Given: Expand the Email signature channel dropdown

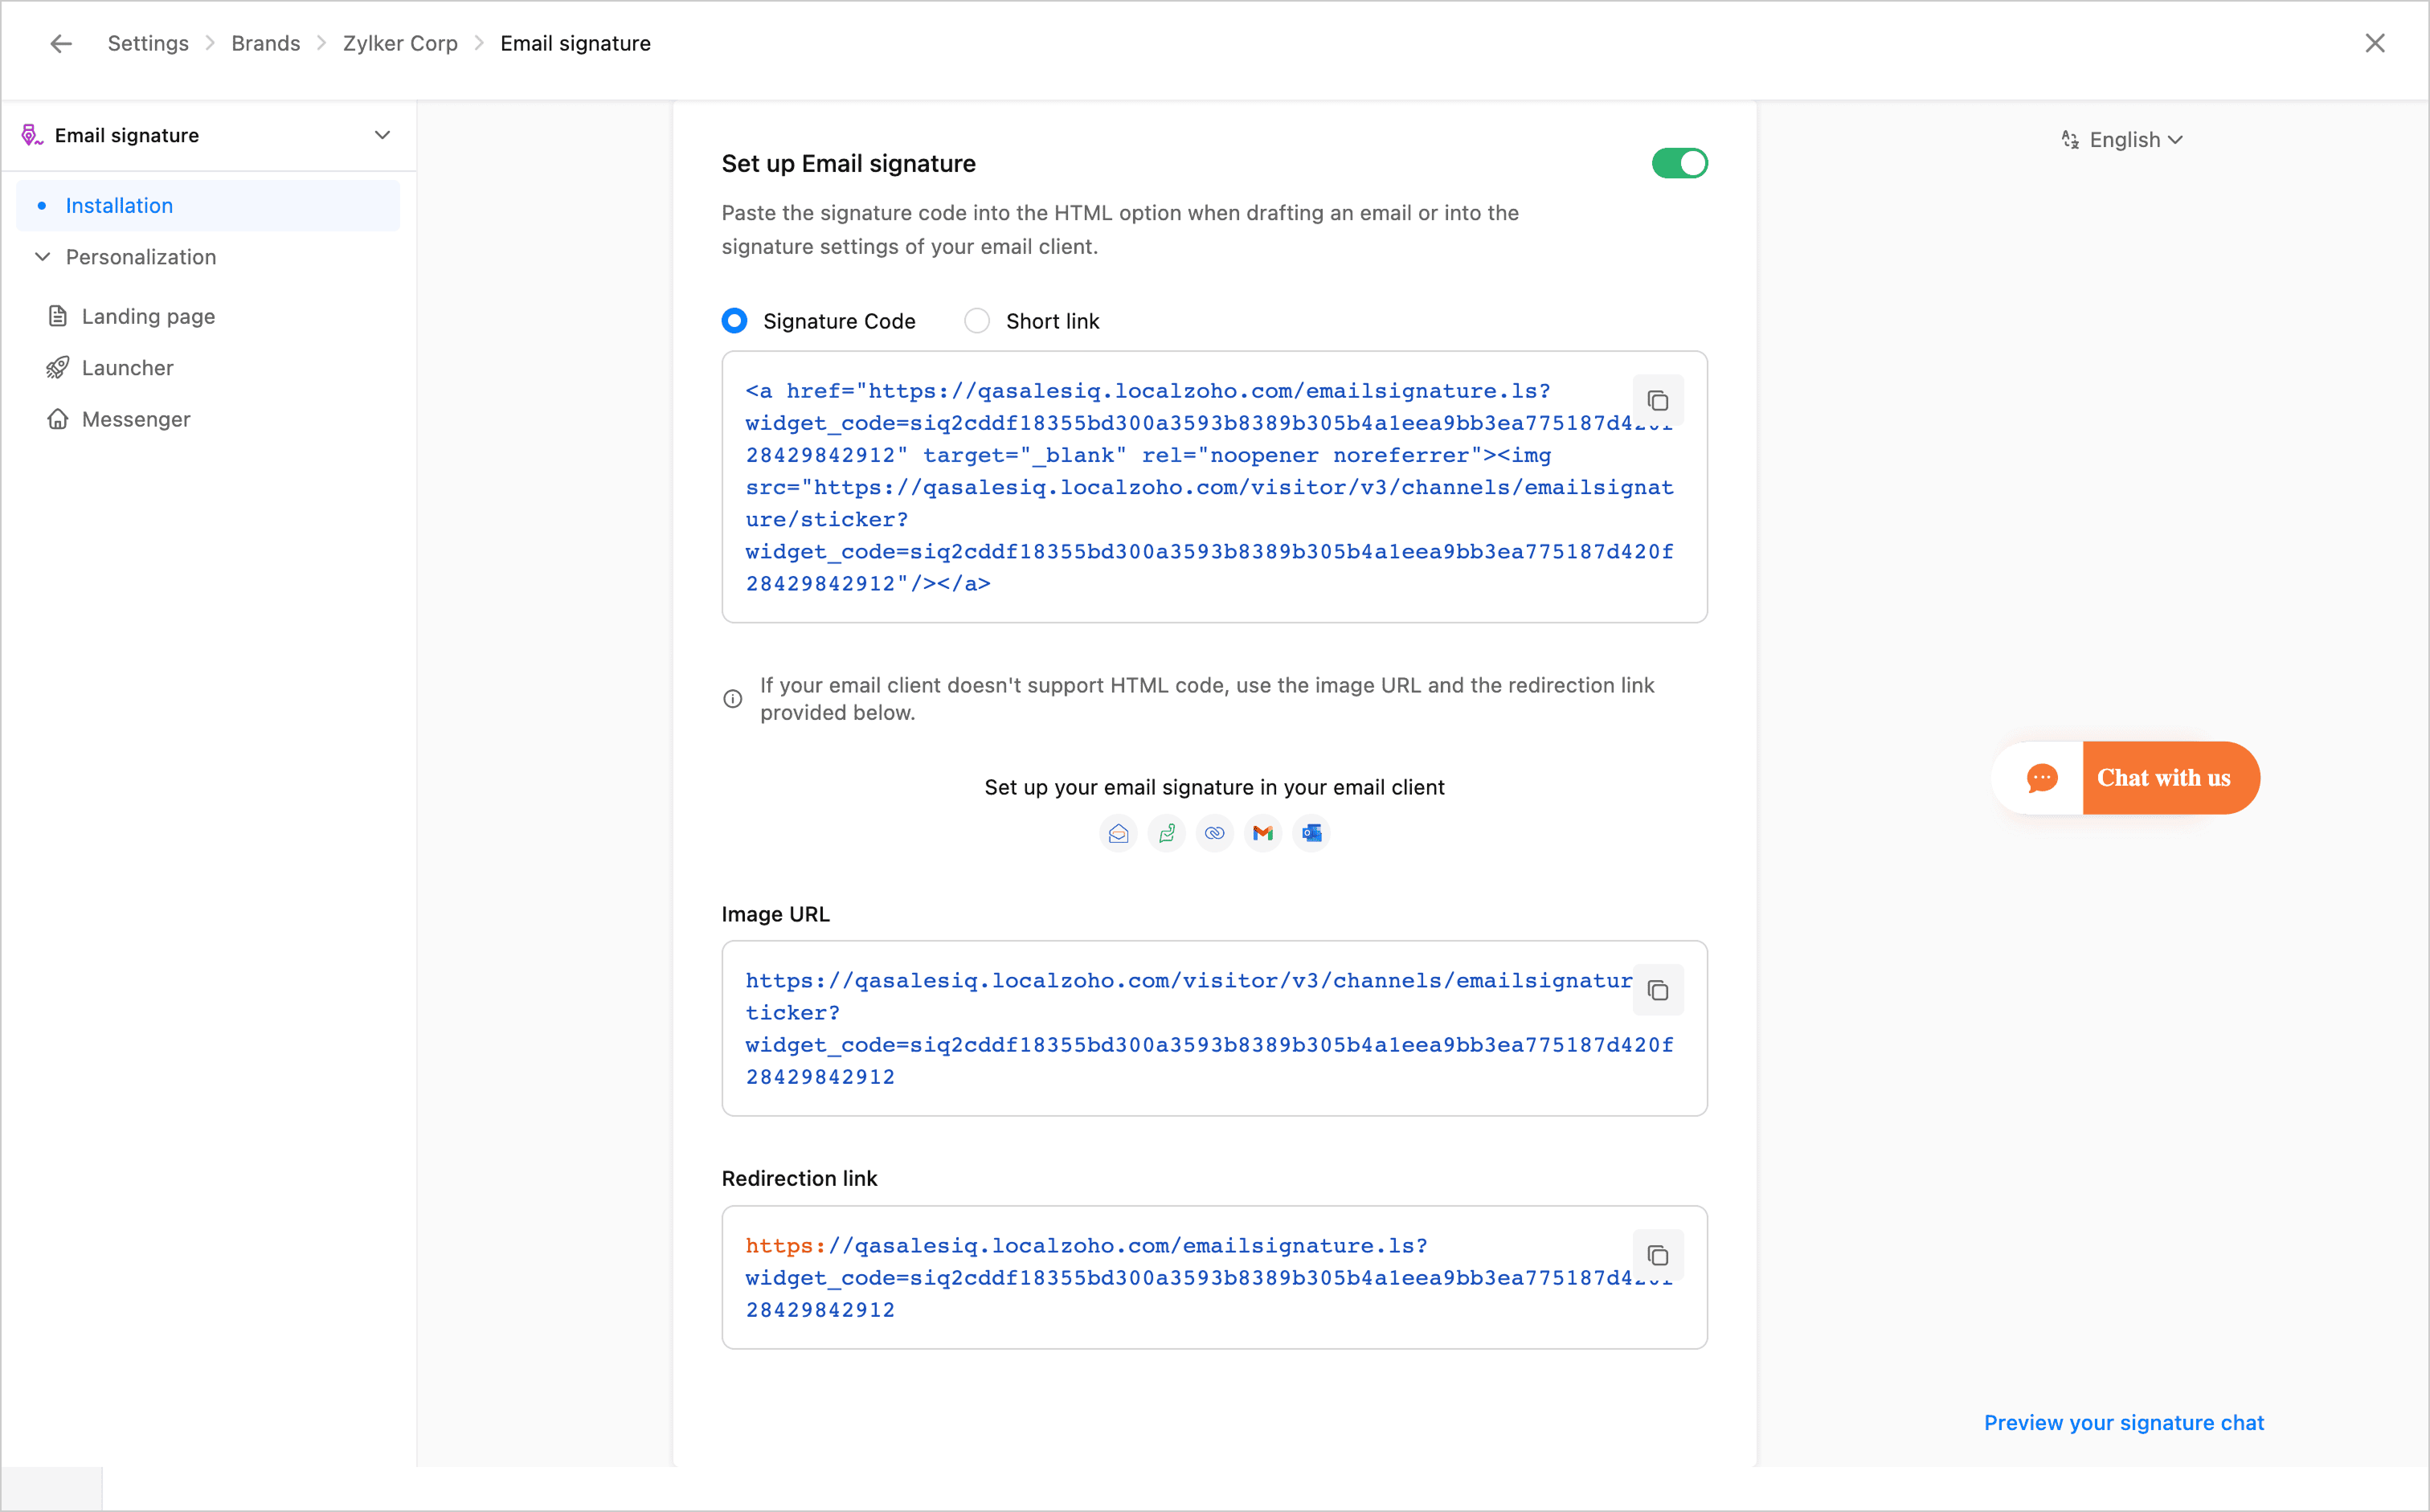Looking at the screenshot, I should [382, 135].
